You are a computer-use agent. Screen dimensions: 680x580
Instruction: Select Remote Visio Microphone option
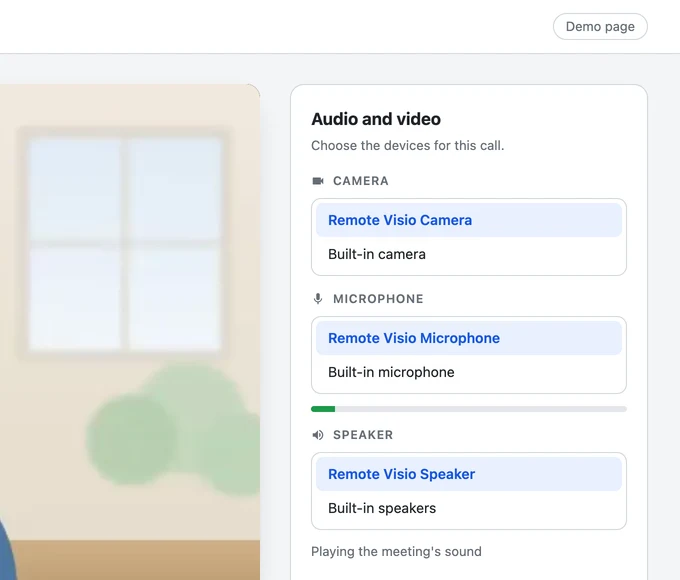469,338
